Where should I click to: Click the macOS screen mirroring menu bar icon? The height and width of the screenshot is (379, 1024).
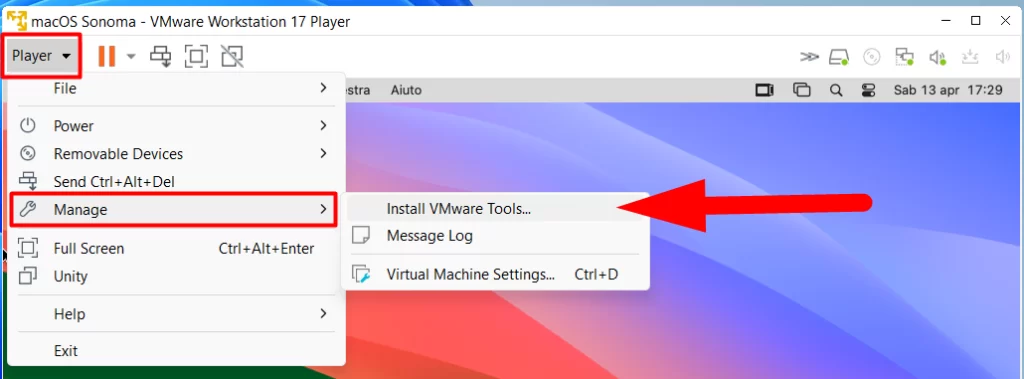764,90
